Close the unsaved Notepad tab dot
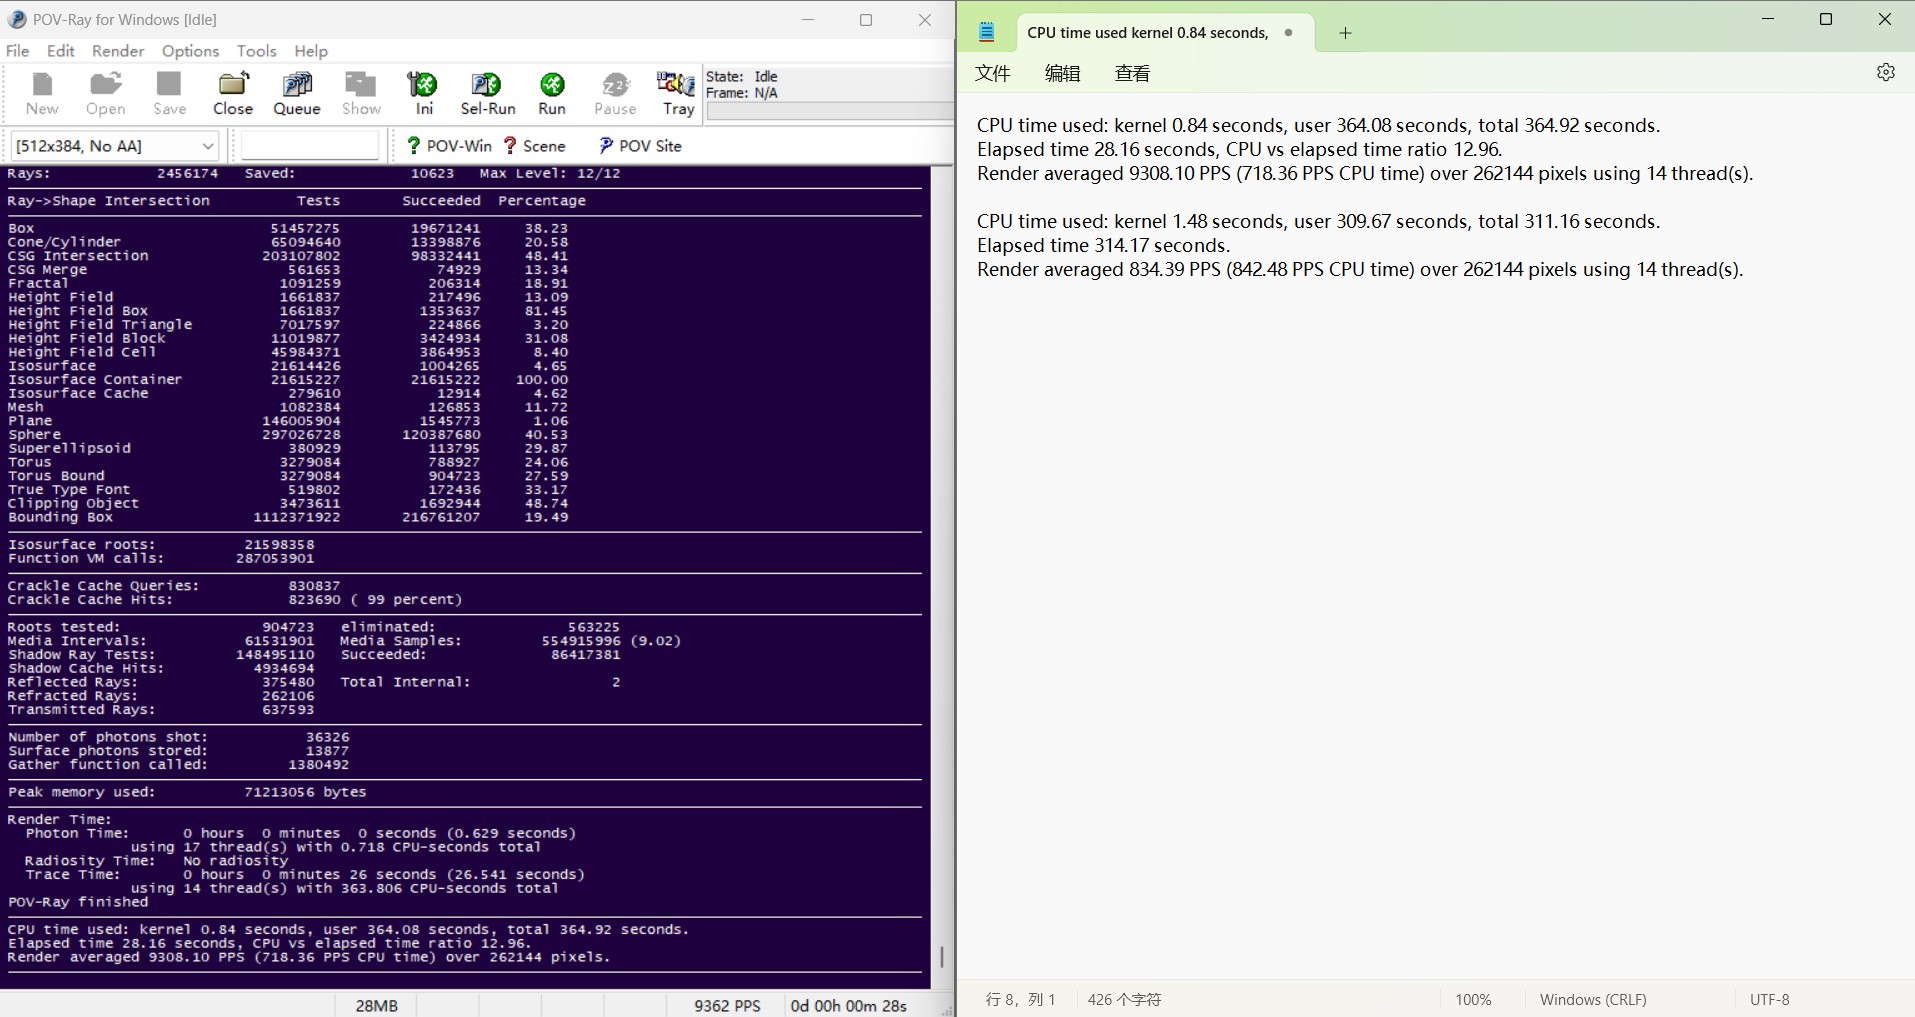 [x=1288, y=32]
